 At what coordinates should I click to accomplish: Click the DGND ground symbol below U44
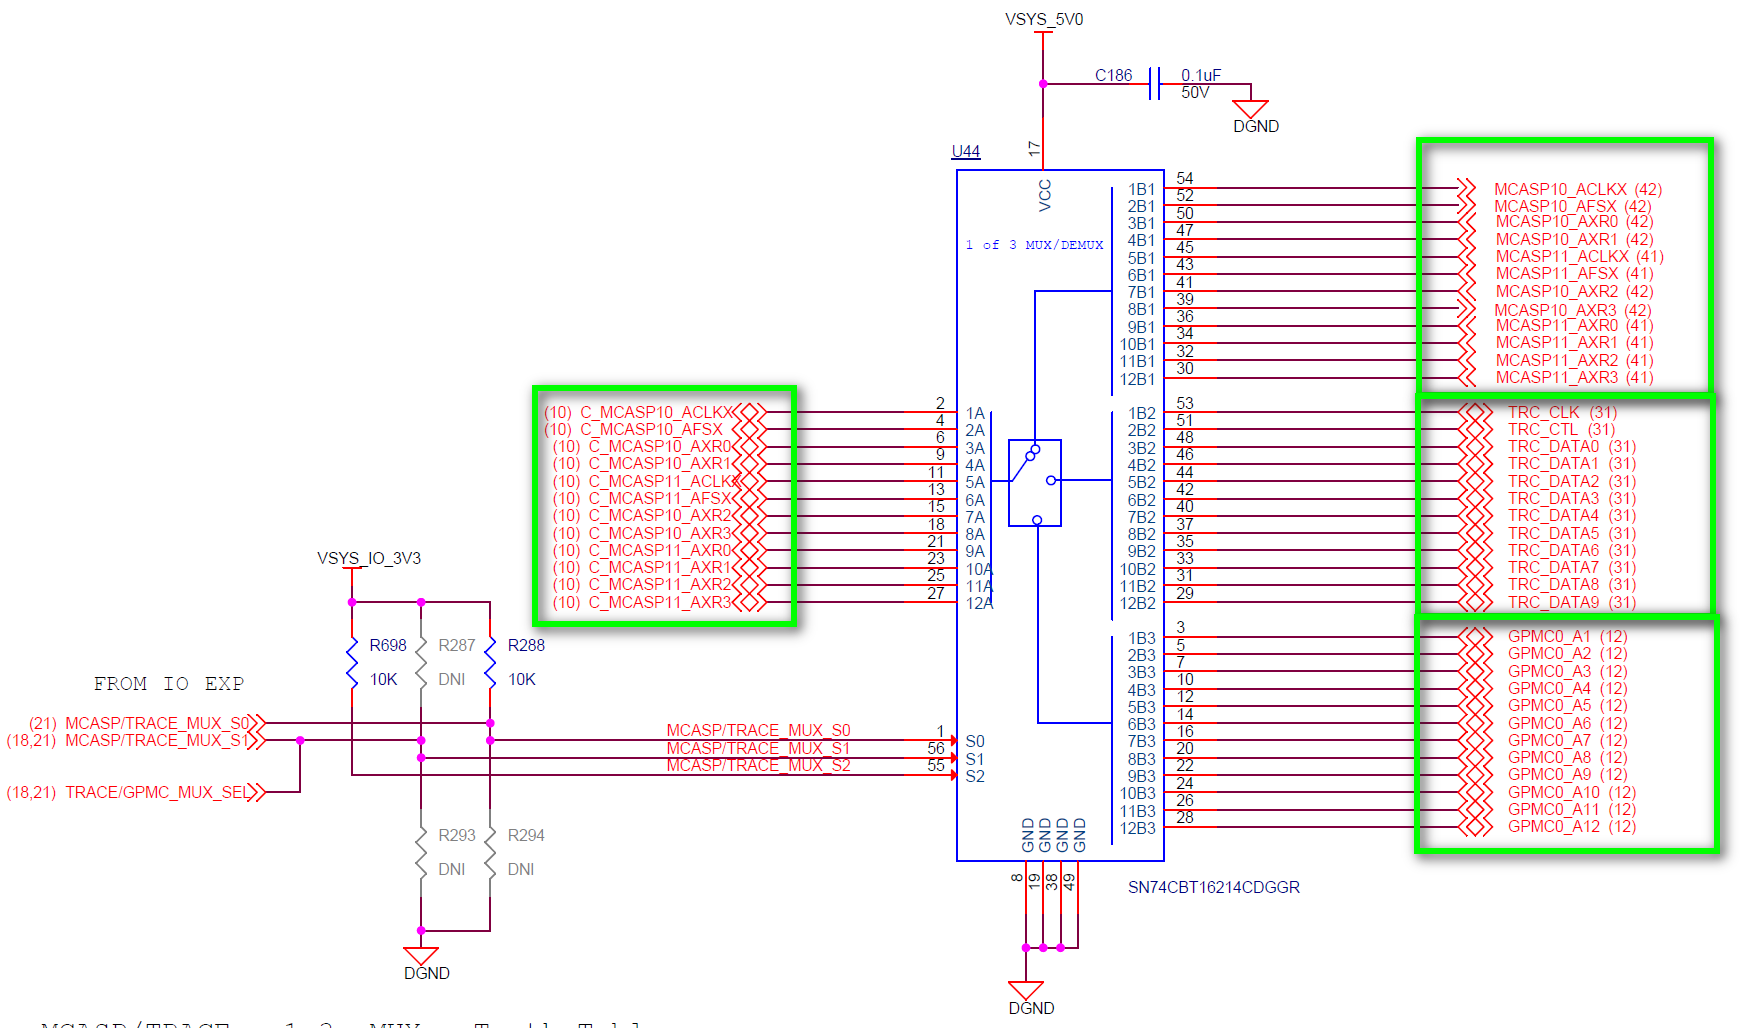[1026, 991]
